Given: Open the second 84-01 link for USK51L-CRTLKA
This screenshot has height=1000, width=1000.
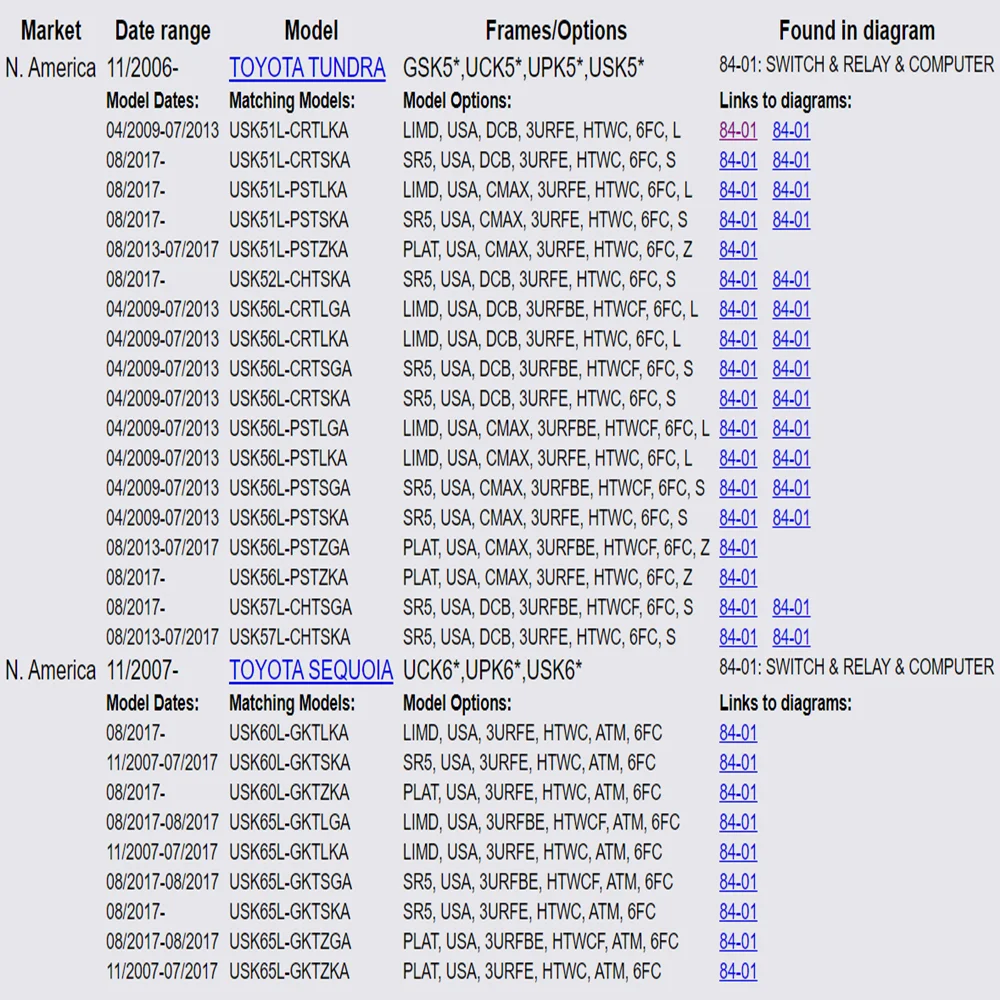Looking at the screenshot, I should click(791, 130).
